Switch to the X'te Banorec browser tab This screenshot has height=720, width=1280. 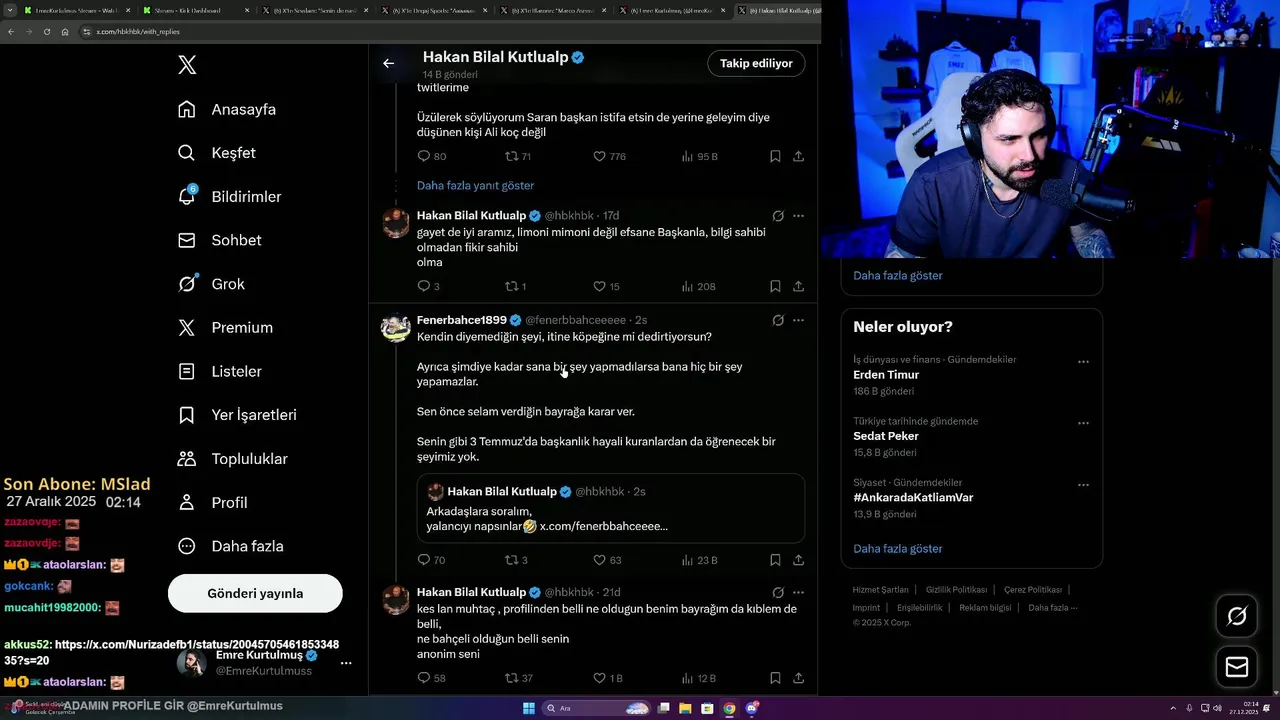pyautogui.click(x=551, y=10)
